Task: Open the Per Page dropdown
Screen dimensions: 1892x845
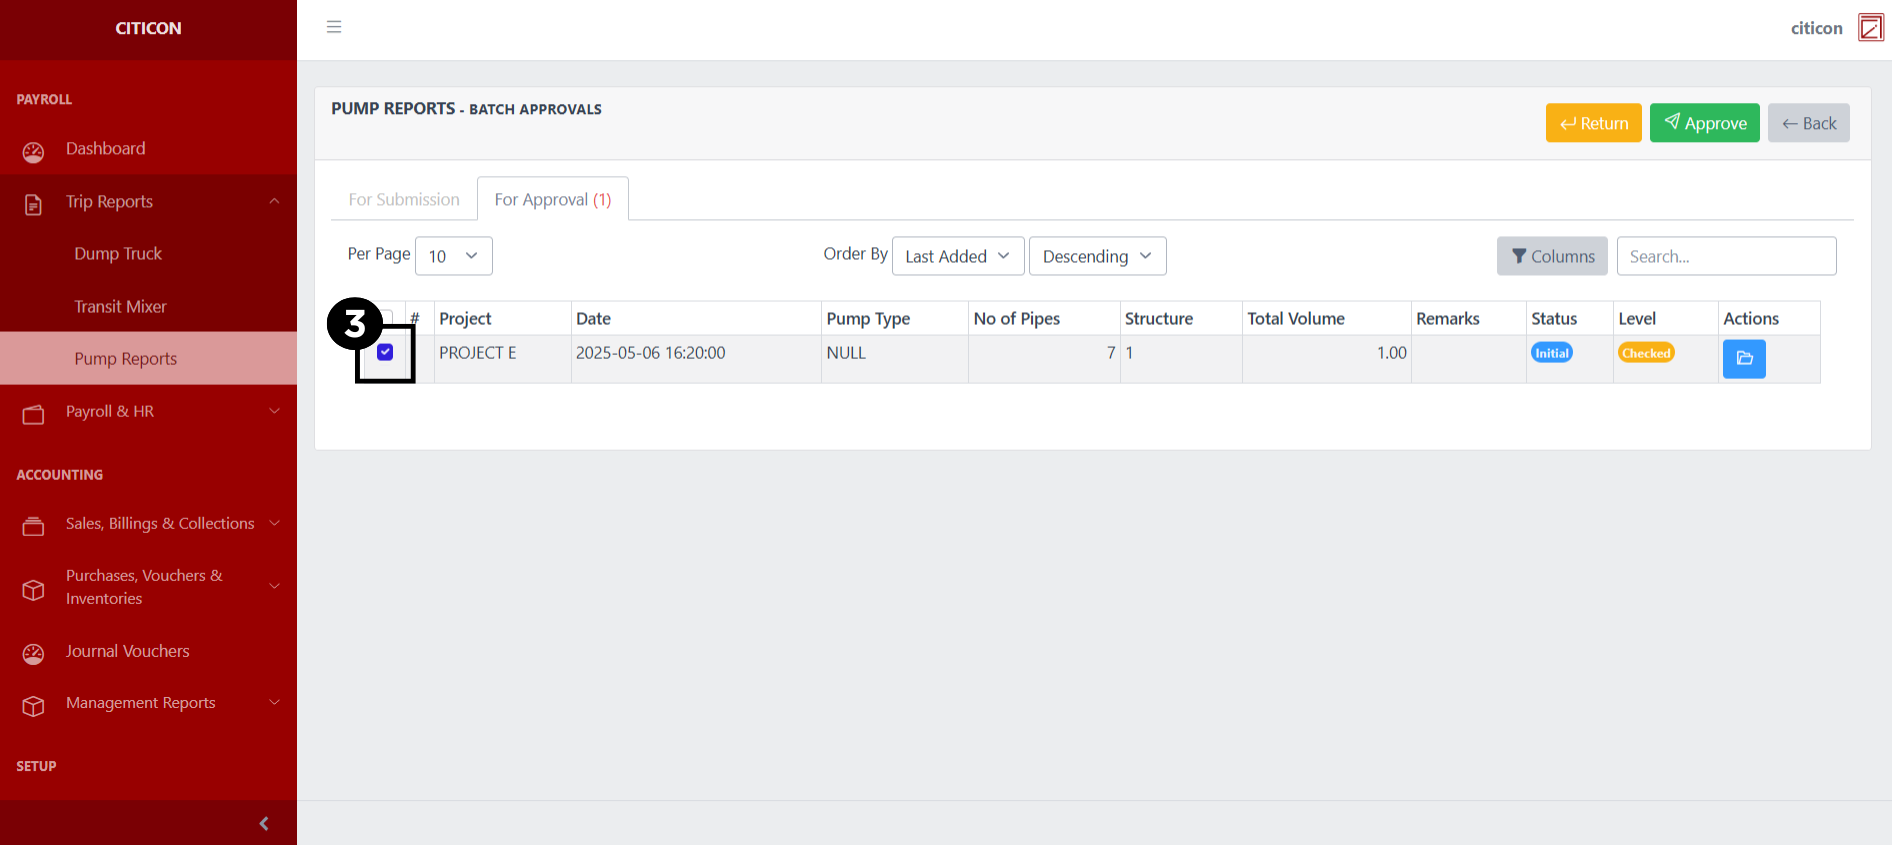Action: [x=453, y=256]
